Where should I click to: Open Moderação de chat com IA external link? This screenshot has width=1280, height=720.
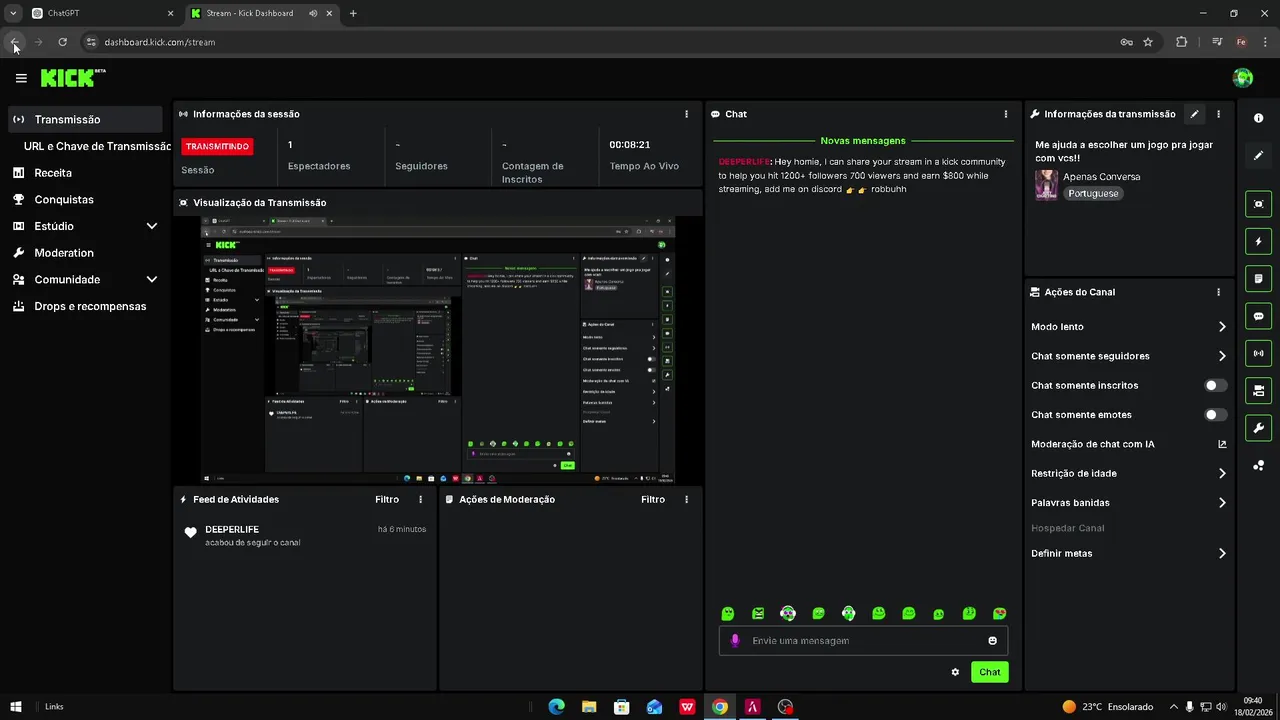(x=1222, y=444)
